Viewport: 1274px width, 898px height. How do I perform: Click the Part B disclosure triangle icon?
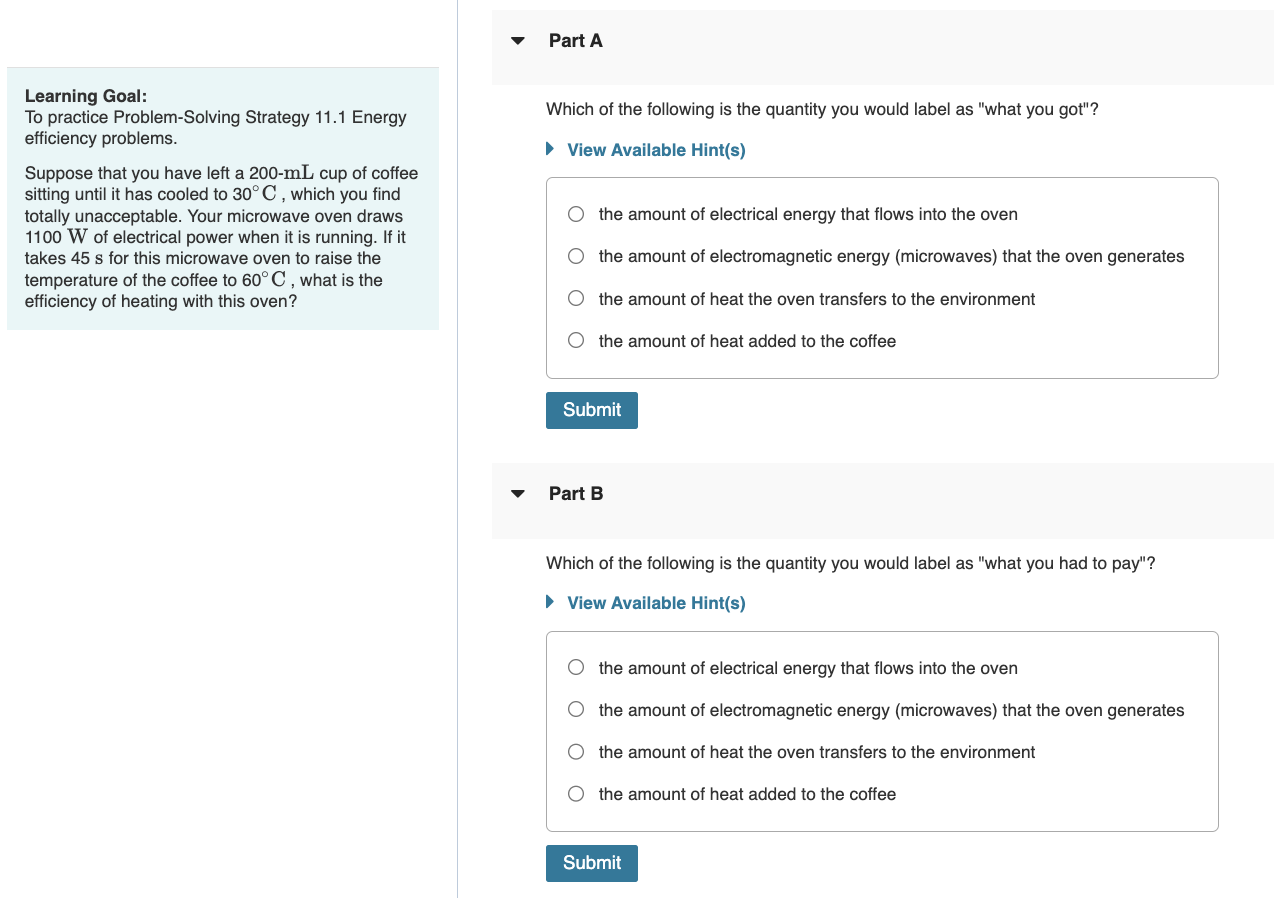(516, 493)
